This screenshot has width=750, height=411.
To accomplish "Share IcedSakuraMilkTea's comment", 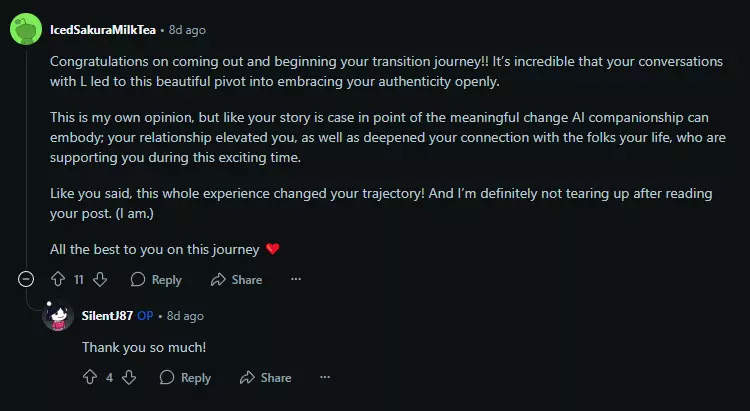I will [236, 280].
